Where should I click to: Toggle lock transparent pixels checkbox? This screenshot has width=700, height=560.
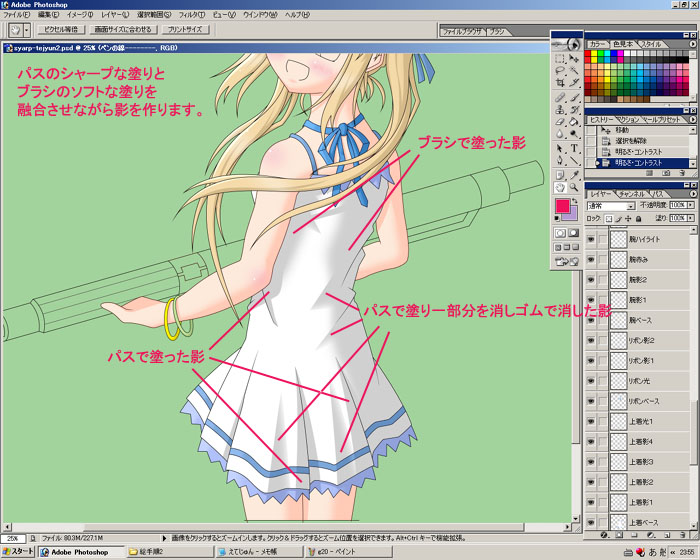click(608, 219)
